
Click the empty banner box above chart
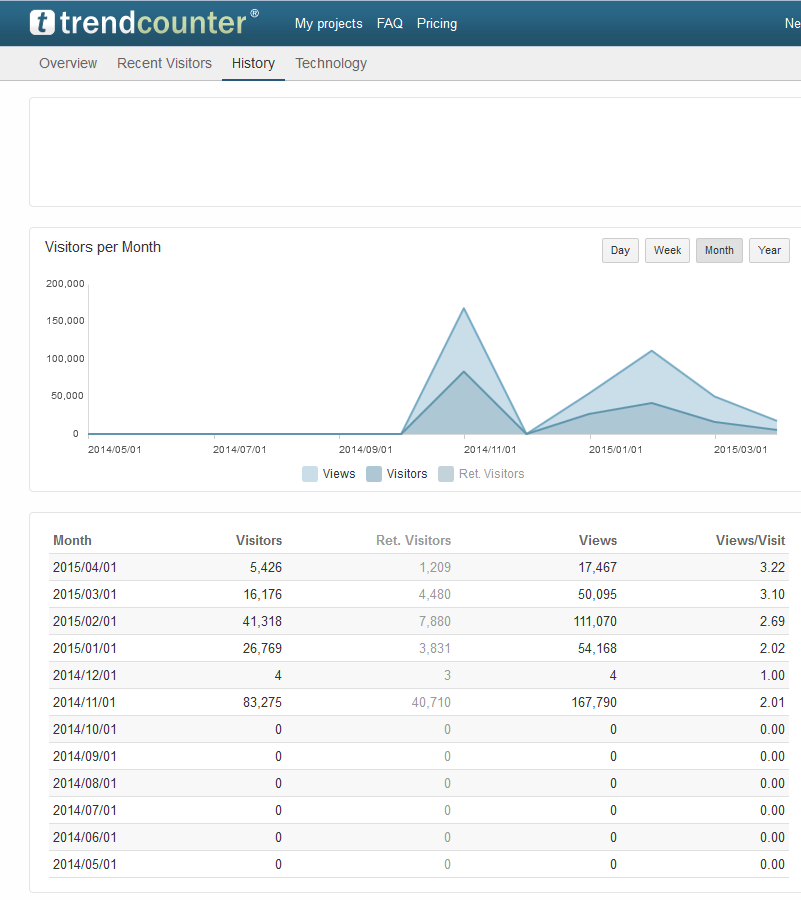[415, 152]
